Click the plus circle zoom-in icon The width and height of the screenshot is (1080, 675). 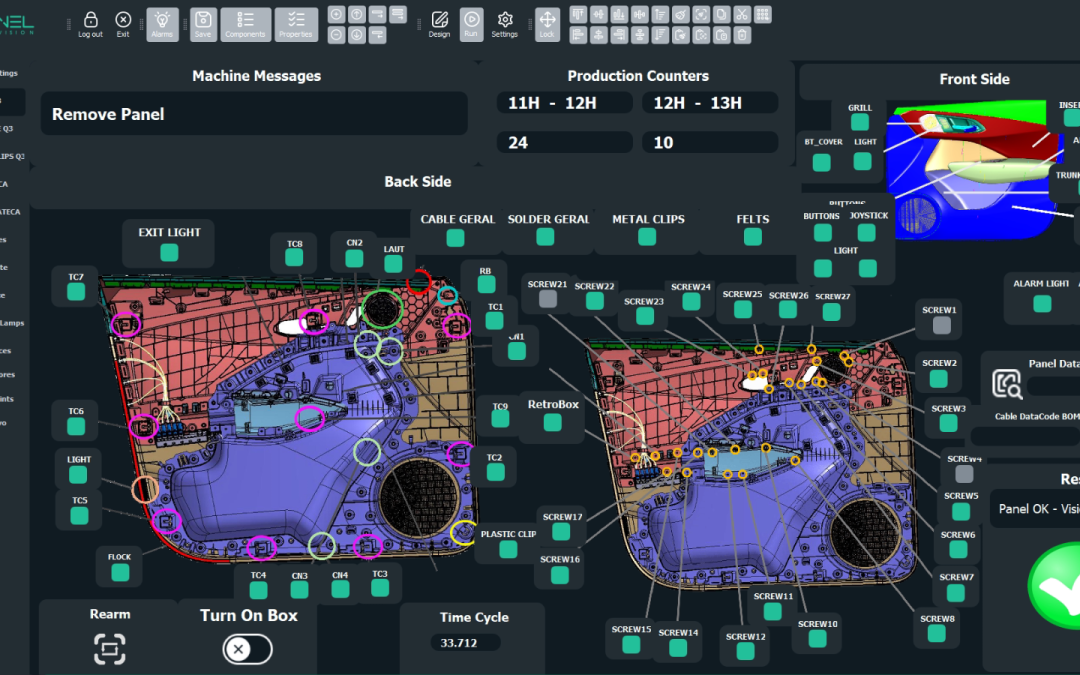pyautogui.click(x=336, y=14)
